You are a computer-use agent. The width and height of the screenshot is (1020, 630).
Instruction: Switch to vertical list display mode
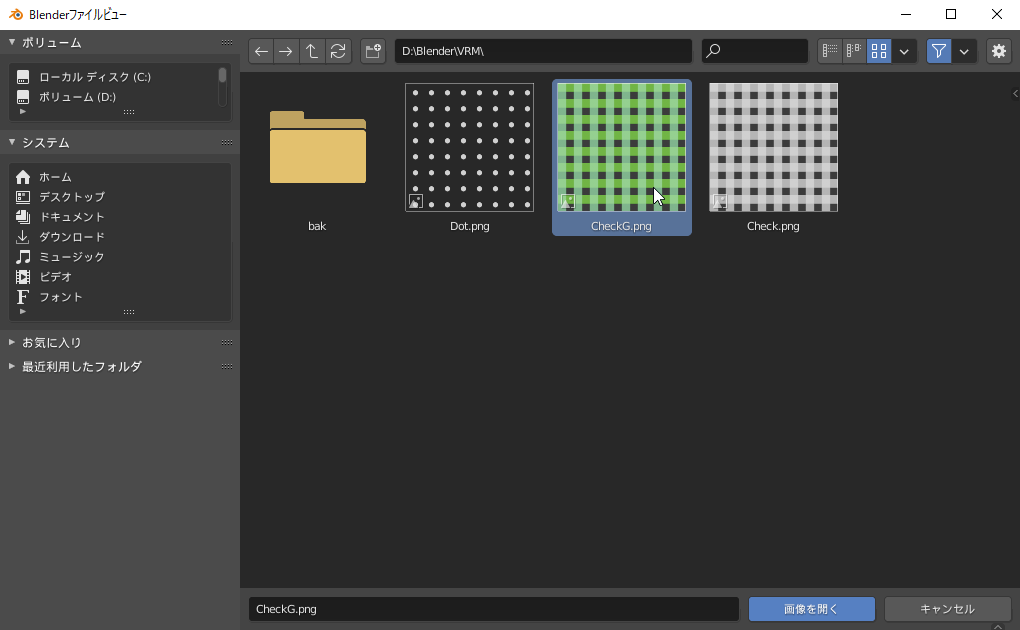829,51
